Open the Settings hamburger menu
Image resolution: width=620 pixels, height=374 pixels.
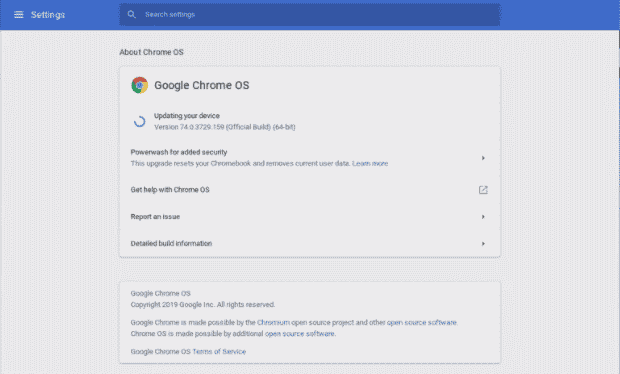pos(19,15)
